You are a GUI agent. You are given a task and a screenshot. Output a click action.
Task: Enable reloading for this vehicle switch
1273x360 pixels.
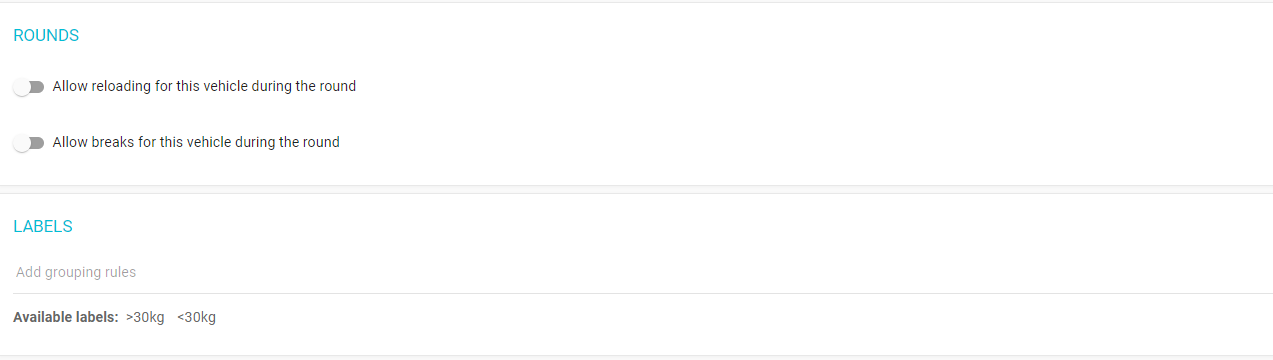(29, 87)
